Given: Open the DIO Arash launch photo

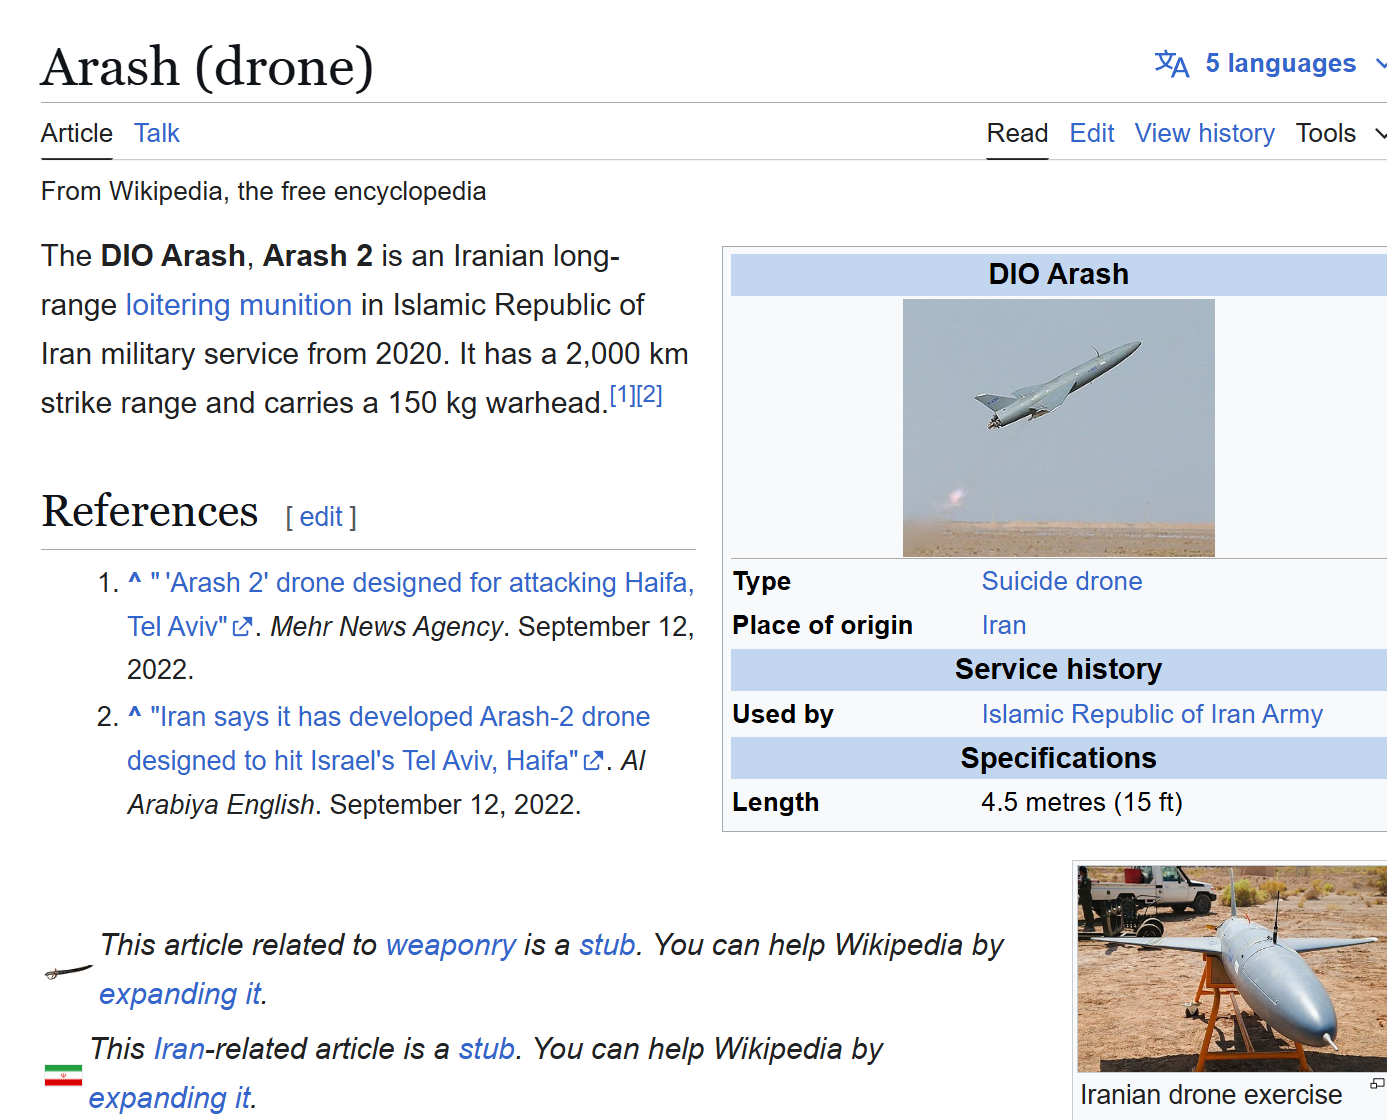Looking at the screenshot, I should (1058, 428).
